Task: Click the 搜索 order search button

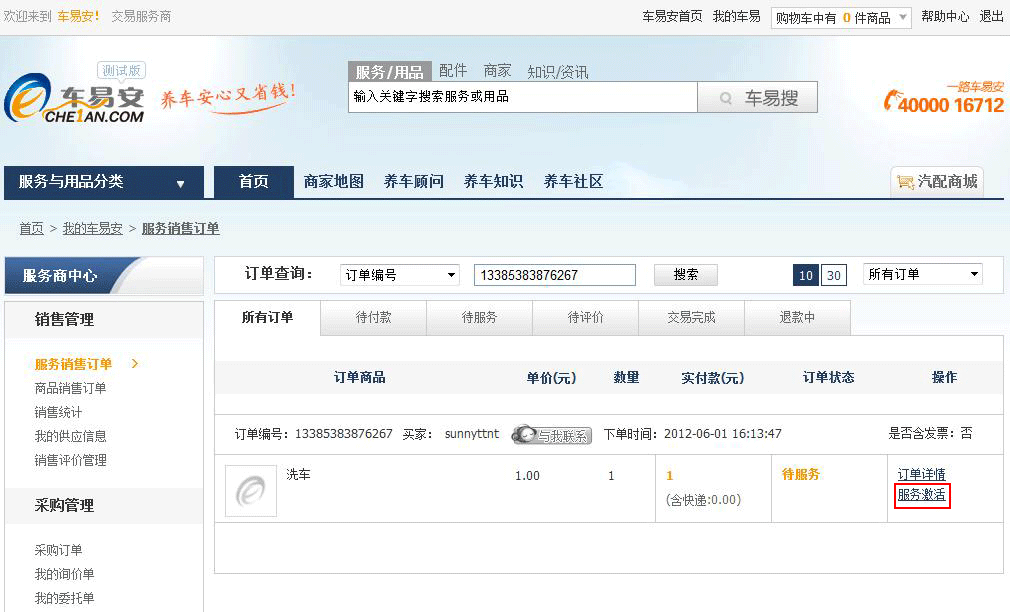Action: (x=686, y=275)
